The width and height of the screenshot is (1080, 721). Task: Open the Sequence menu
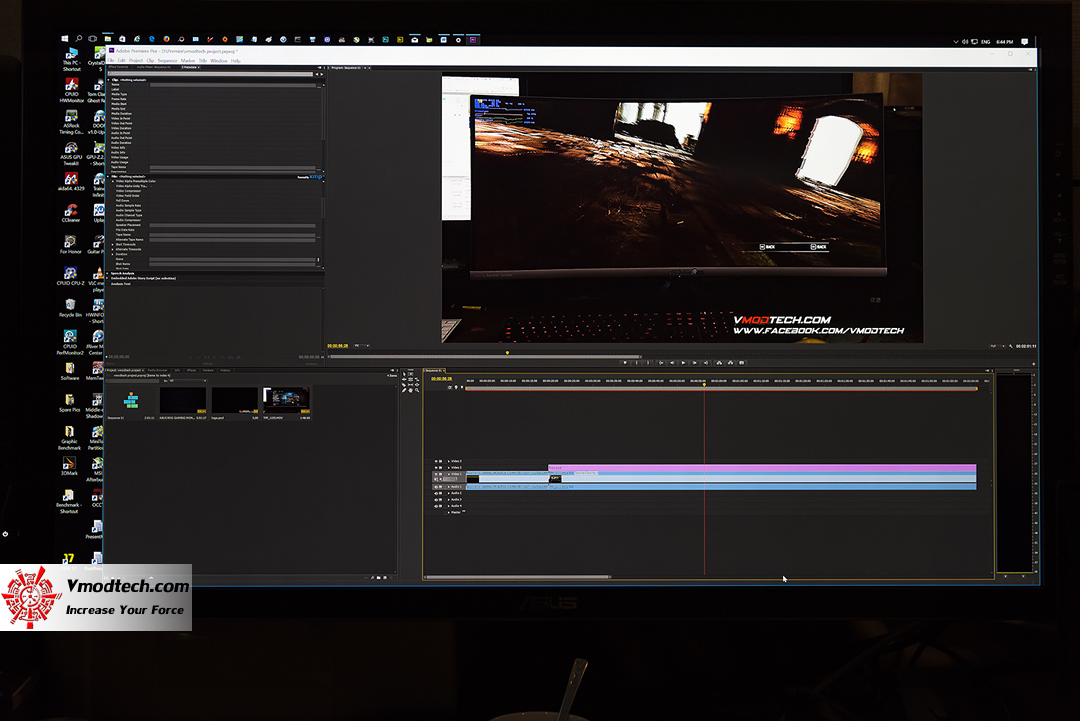coord(167,61)
